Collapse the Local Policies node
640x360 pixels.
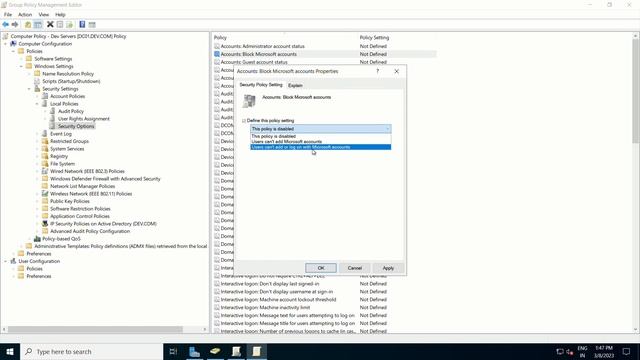pyautogui.click(x=37, y=104)
